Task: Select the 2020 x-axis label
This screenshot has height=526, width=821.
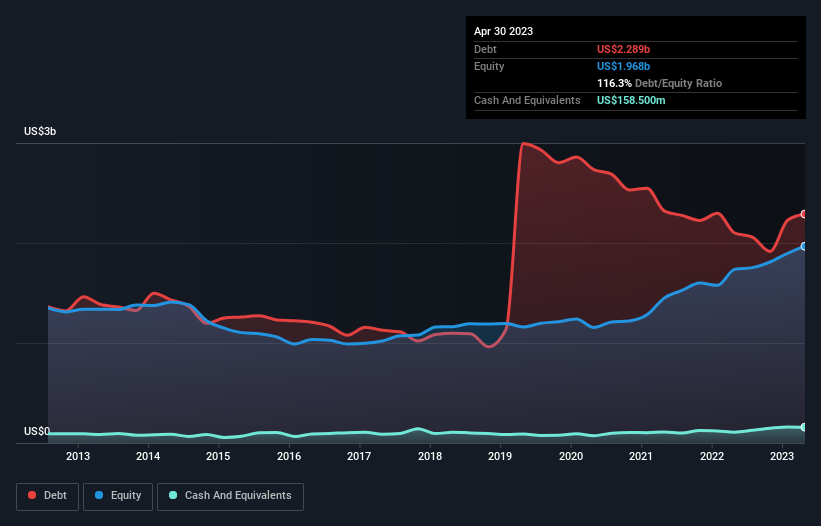Action: [571, 456]
